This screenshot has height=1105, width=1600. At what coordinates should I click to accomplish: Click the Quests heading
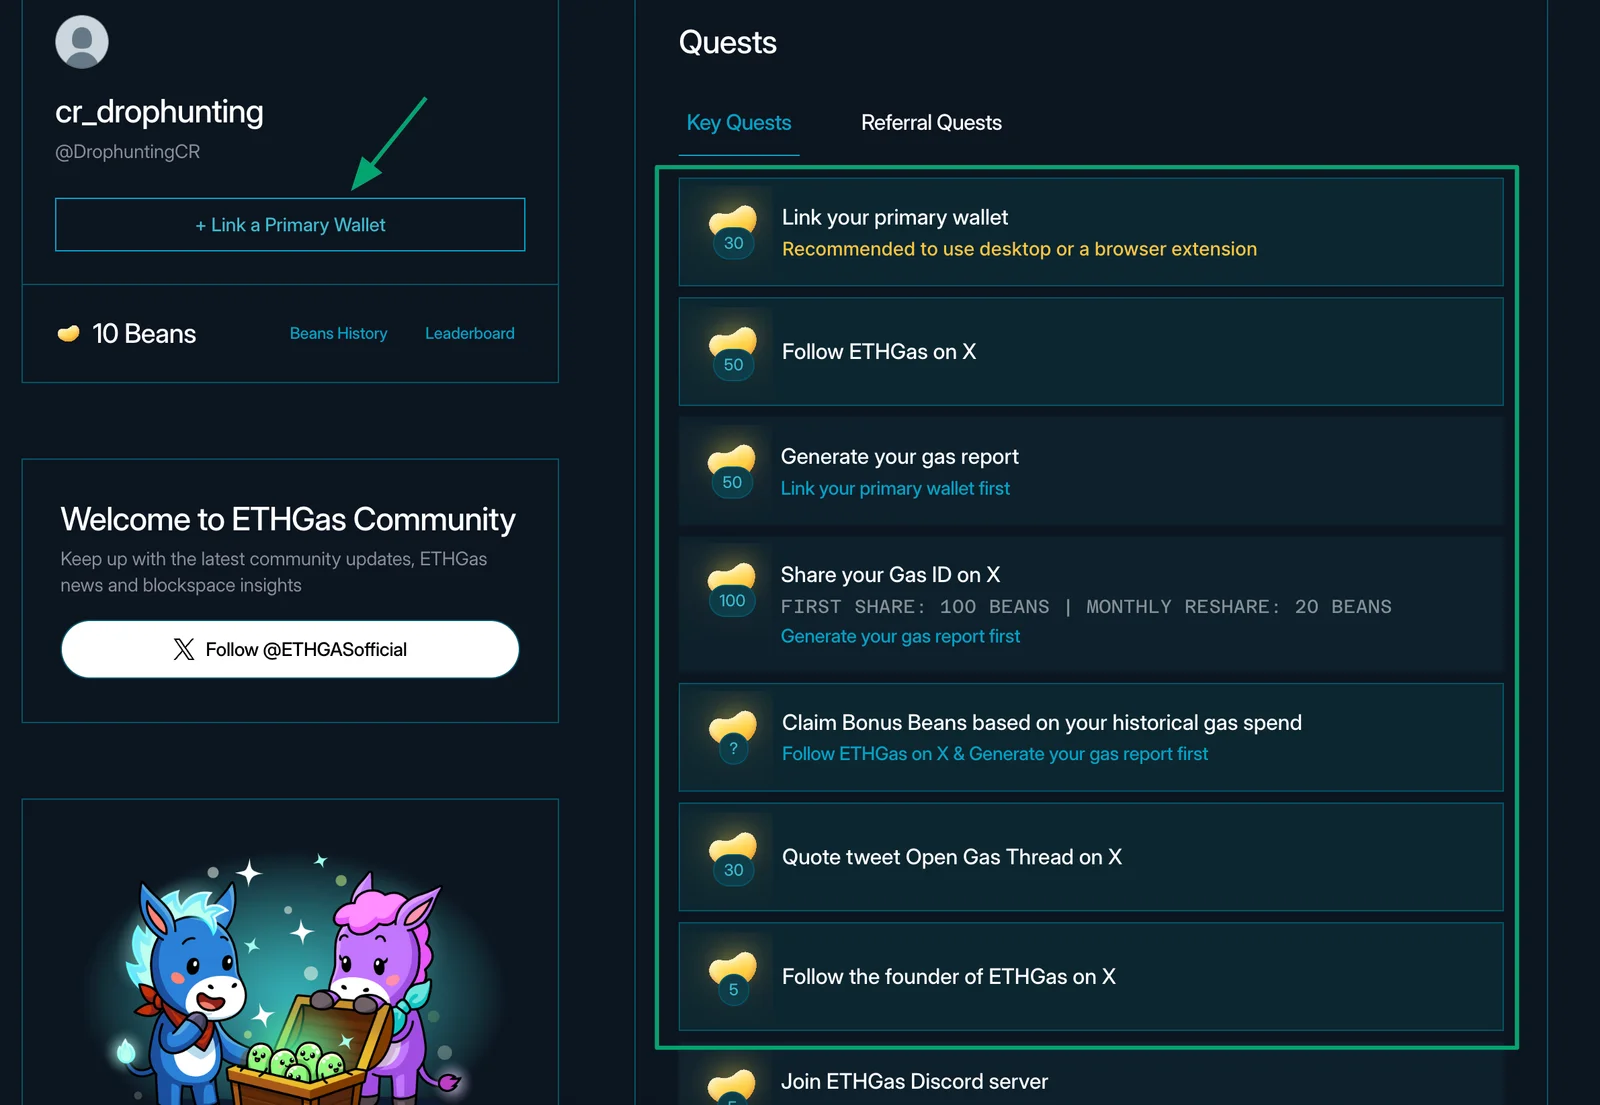point(728,43)
